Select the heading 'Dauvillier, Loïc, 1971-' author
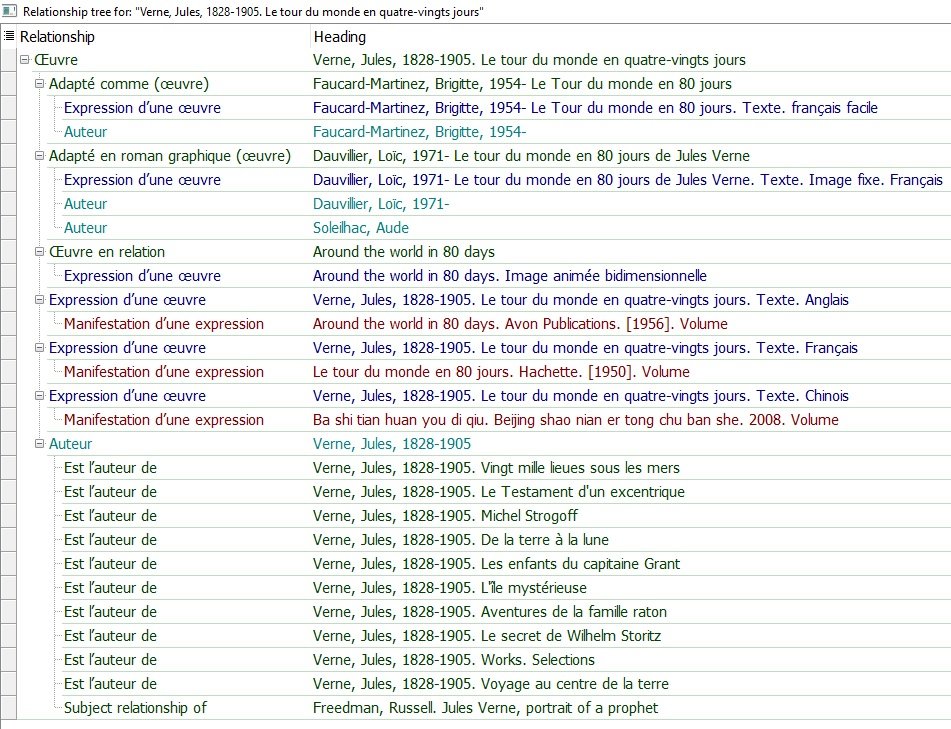The image size is (951, 729). (381, 204)
